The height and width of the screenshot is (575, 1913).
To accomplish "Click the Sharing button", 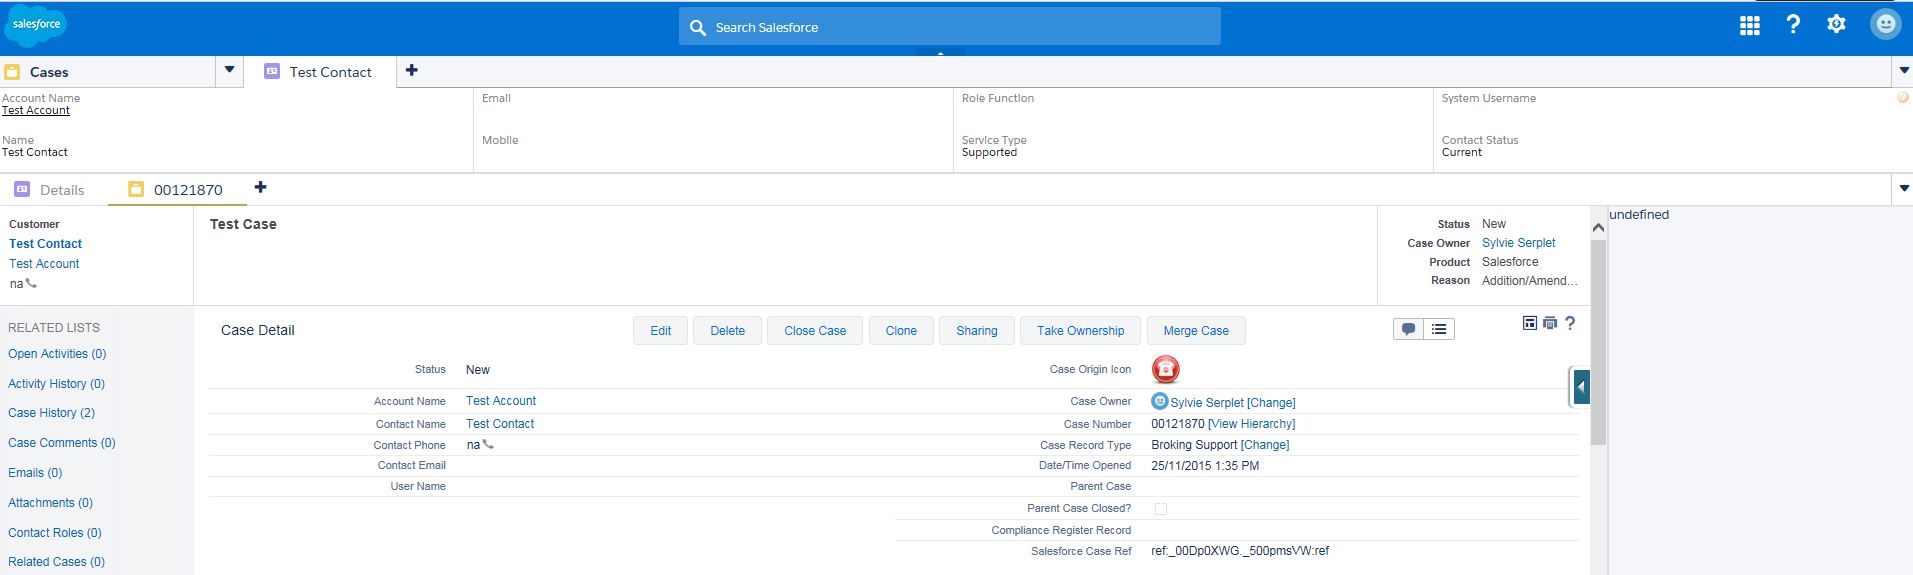I will (977, 331).
